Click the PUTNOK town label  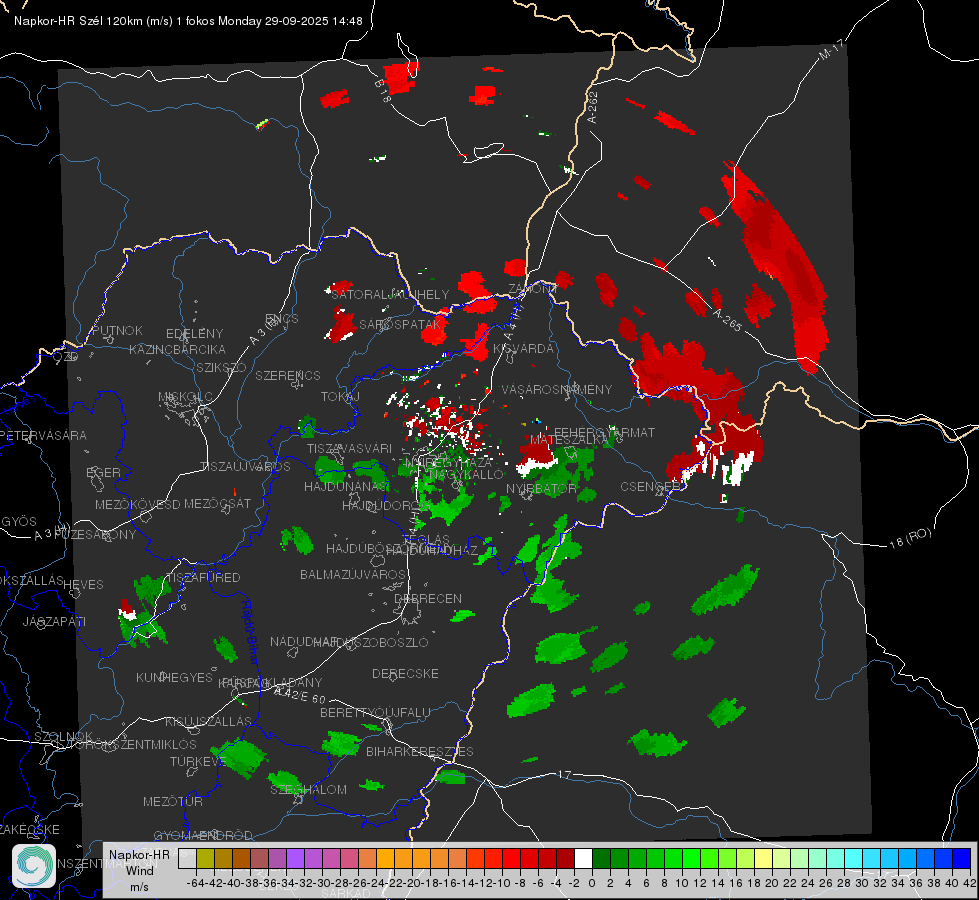click(117, 331)
